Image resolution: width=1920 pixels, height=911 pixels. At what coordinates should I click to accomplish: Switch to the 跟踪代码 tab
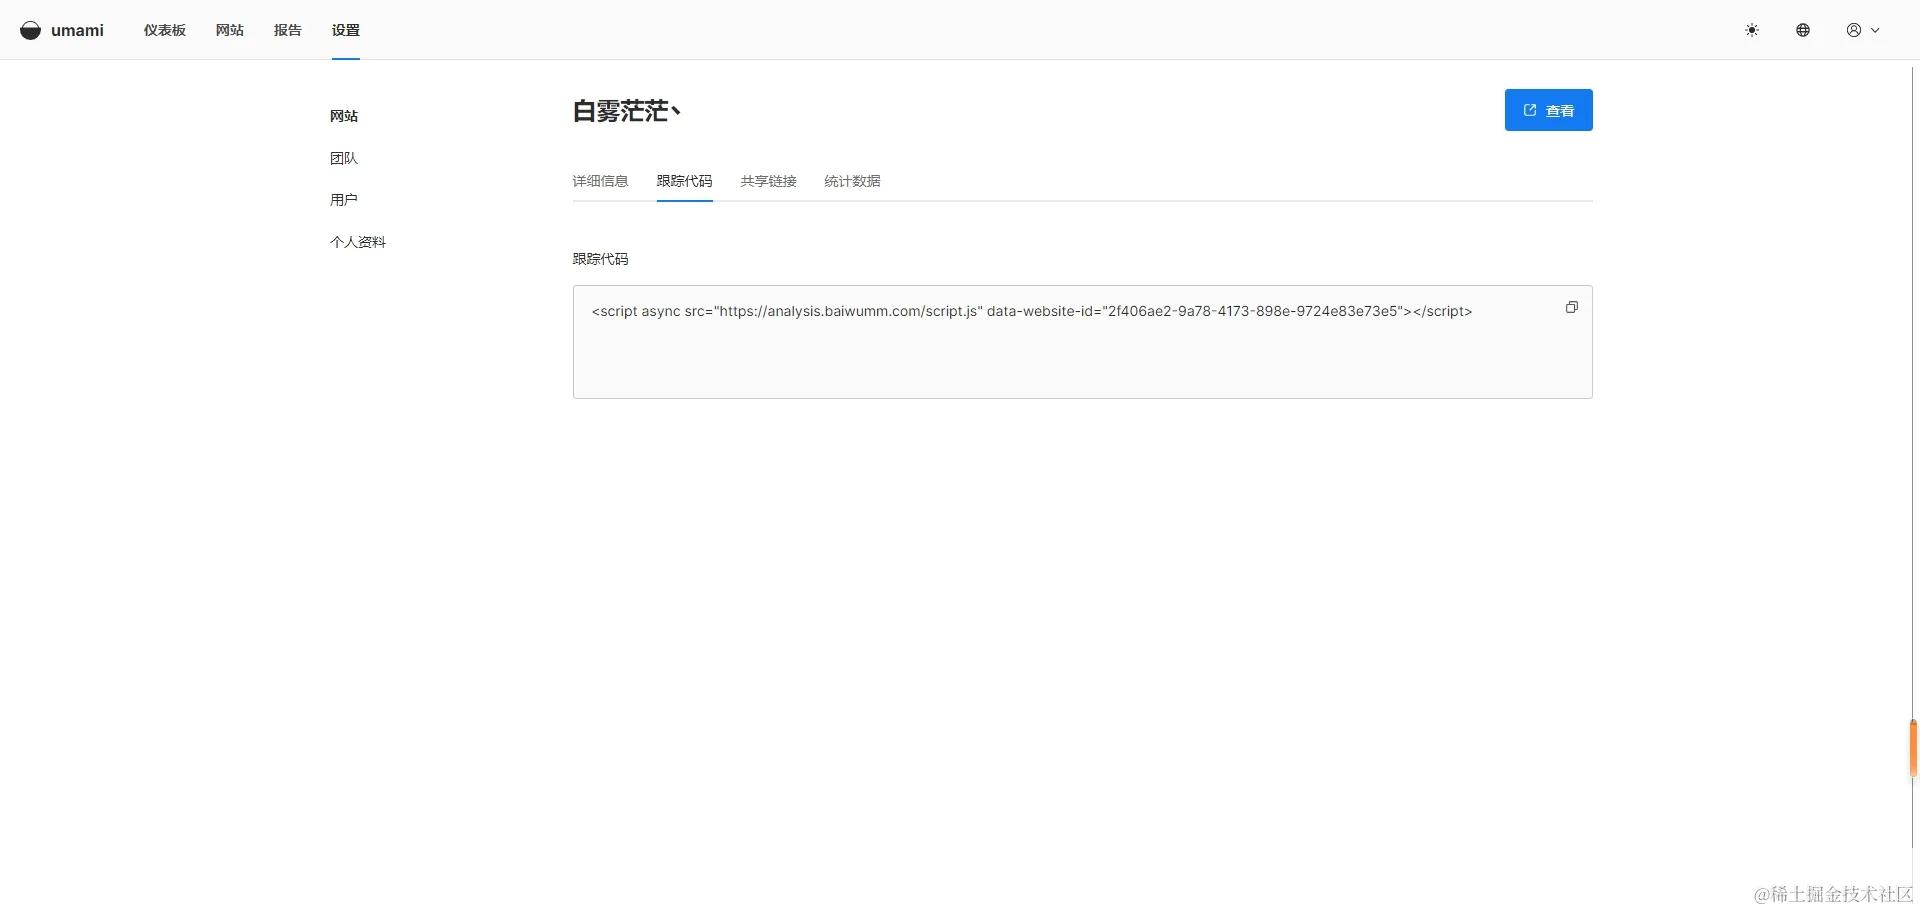[x=685, y=181]
